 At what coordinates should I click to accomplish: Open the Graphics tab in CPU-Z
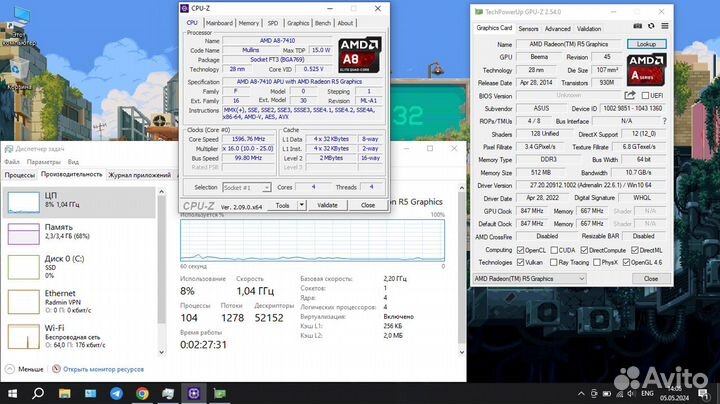[x=298, y=23]
